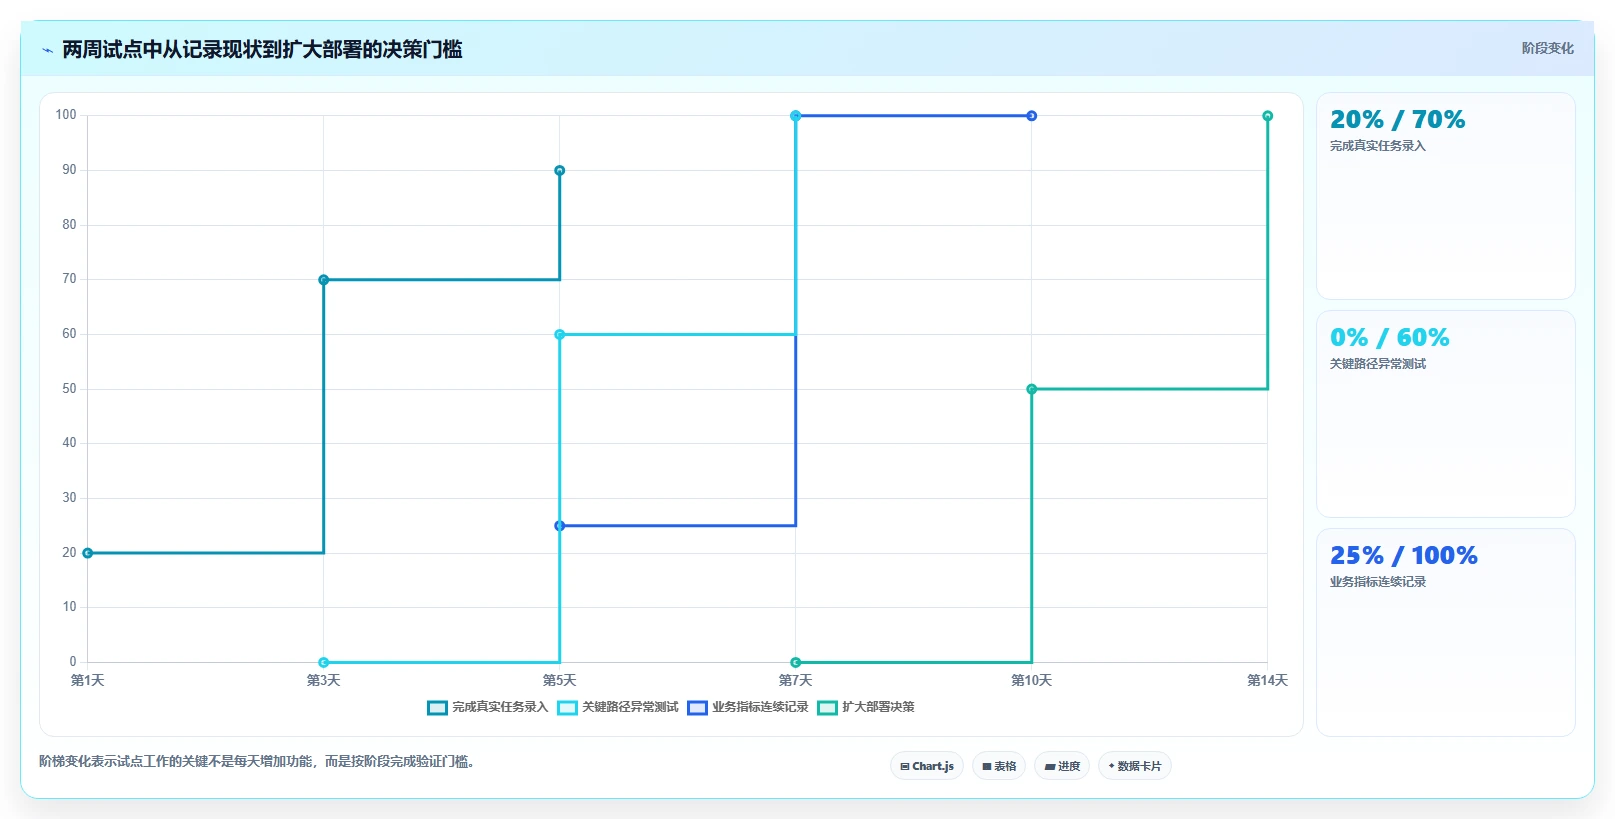The image size is (1615, 819).
Task: Click the small icon before the header title
Action: pos(47,50)
